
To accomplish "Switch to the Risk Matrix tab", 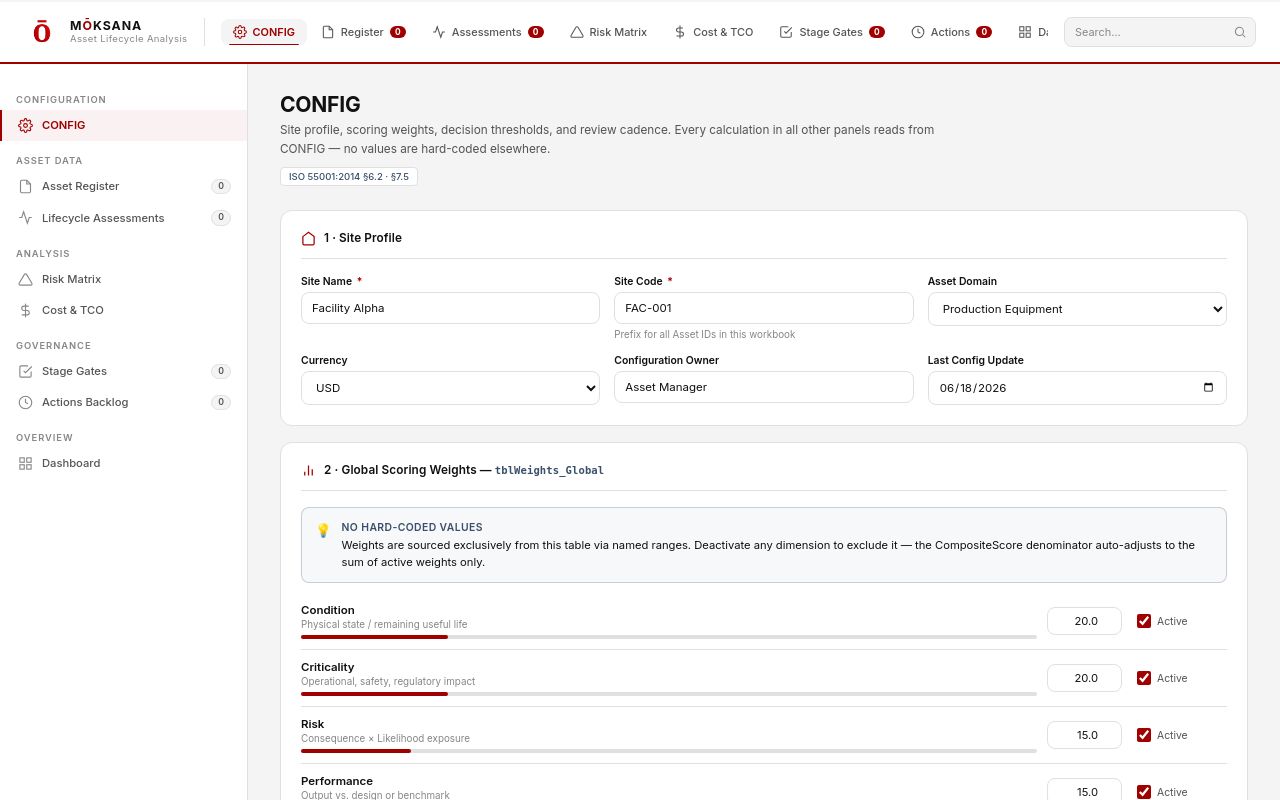I will pos(608,32).
